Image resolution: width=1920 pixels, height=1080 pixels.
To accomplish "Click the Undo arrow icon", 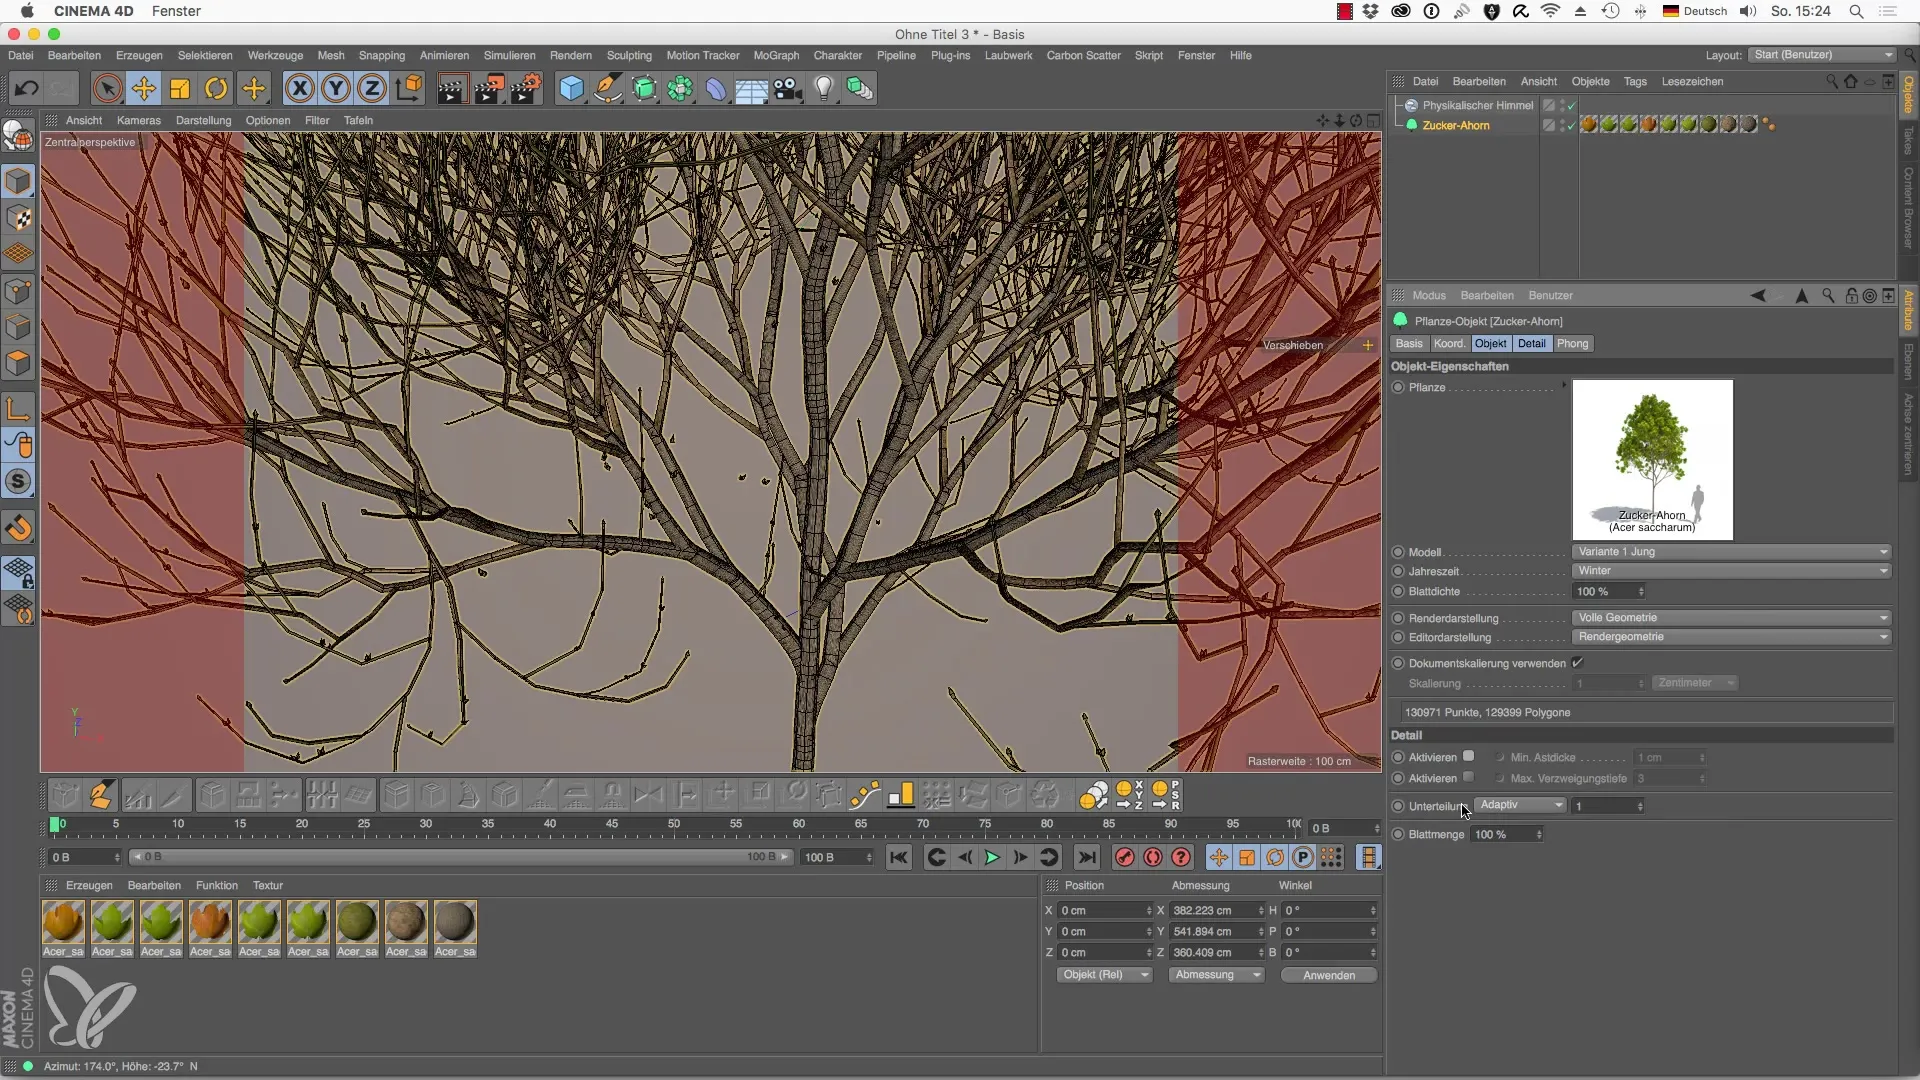I will [26, 88].
